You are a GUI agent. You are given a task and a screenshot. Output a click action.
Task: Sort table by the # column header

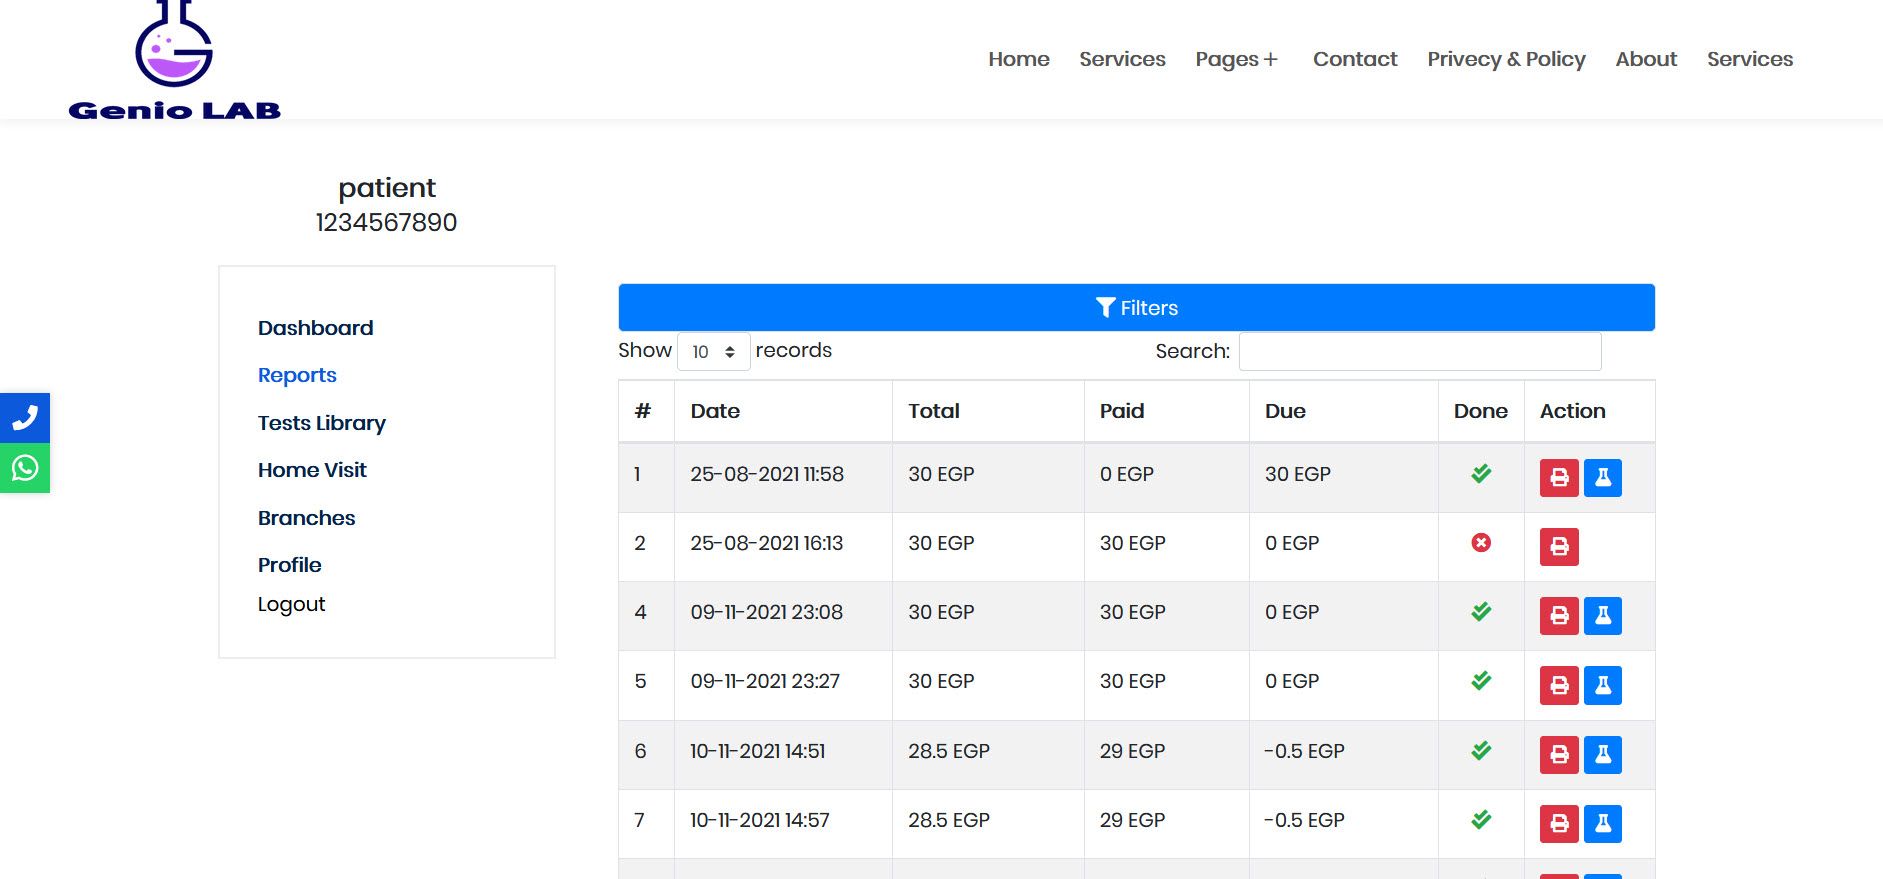[x=646, y=411]
